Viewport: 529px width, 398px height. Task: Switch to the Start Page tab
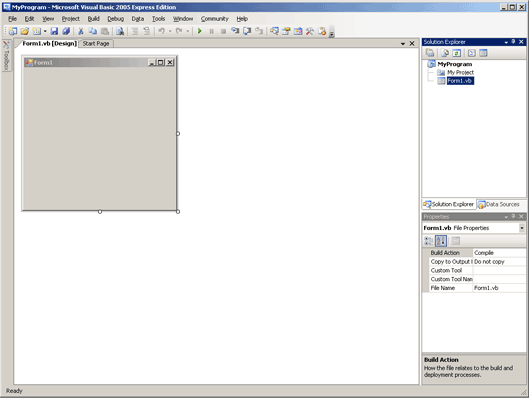[x=96, y=44]
